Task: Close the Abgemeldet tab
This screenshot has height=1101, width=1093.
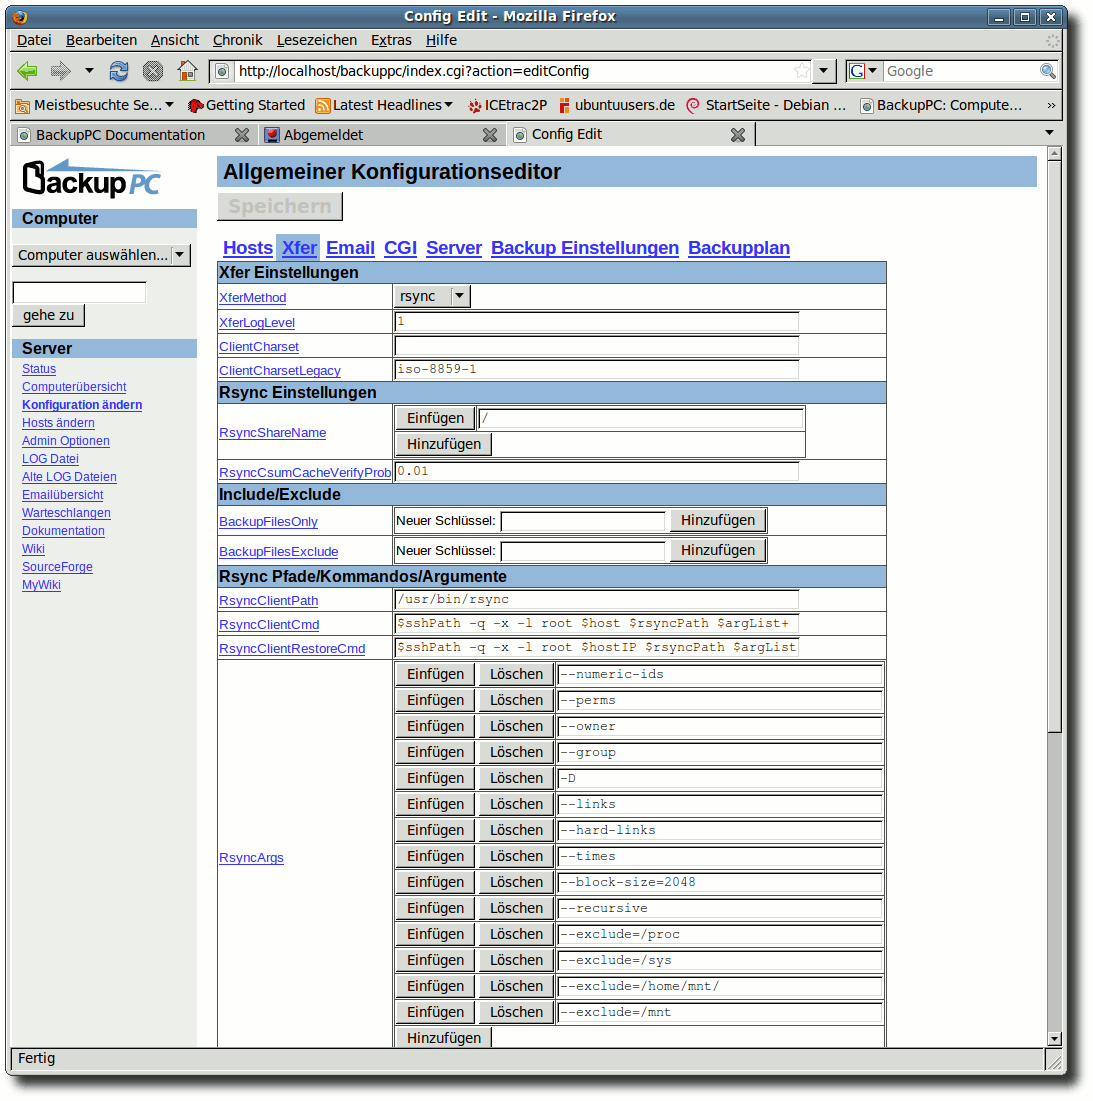Action: tap(490, 135)
